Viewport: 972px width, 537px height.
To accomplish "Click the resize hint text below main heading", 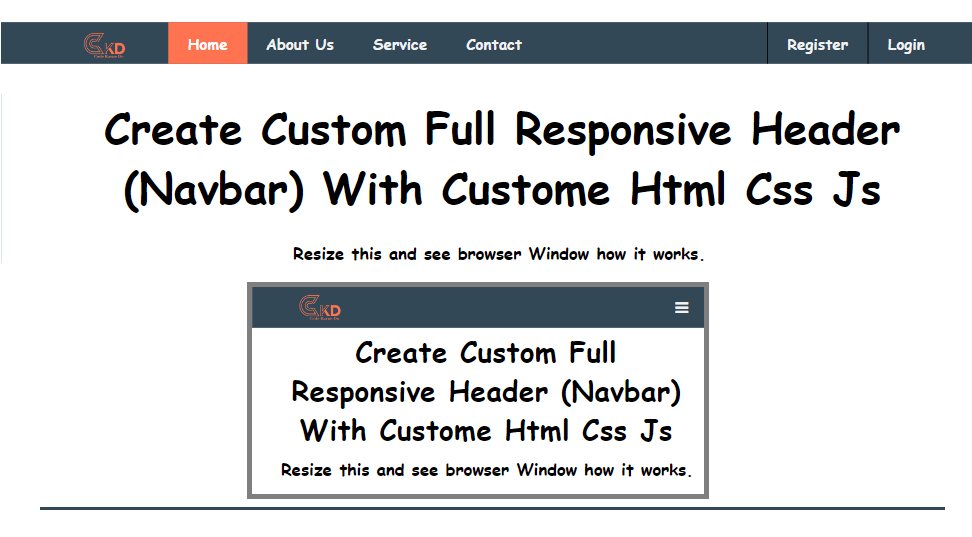I will point(498,254).
